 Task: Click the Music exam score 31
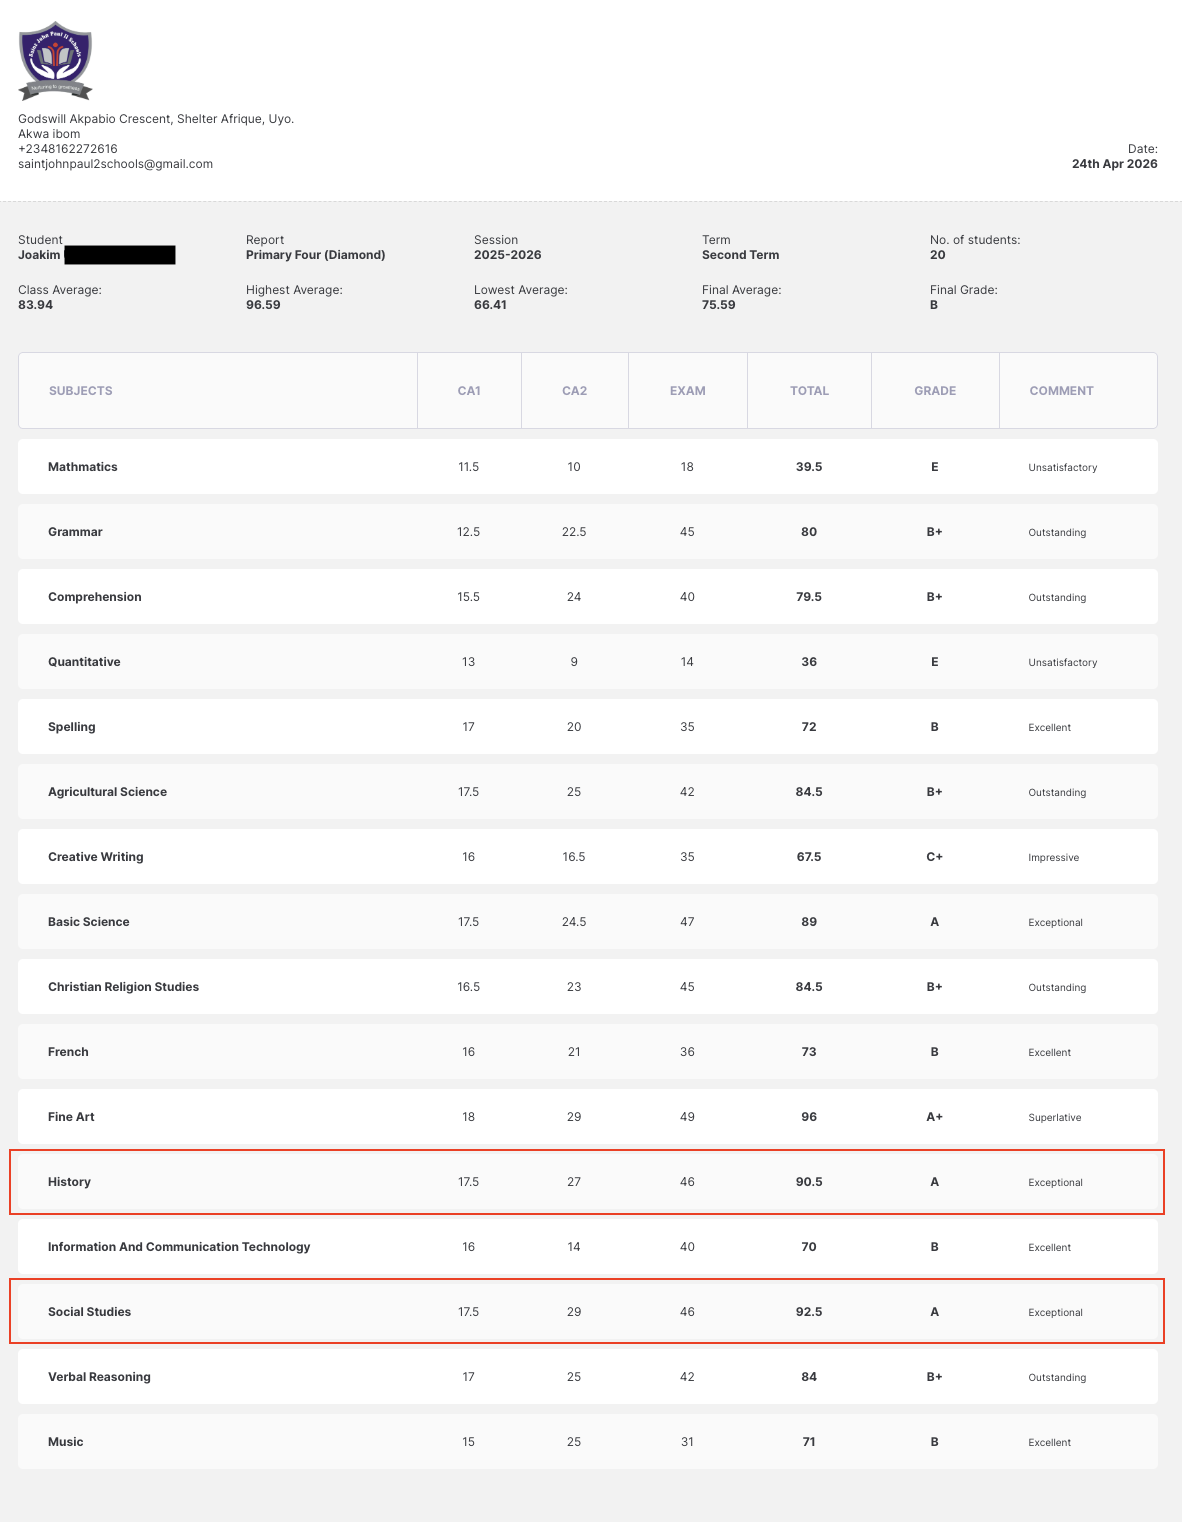pos(687,1442)
